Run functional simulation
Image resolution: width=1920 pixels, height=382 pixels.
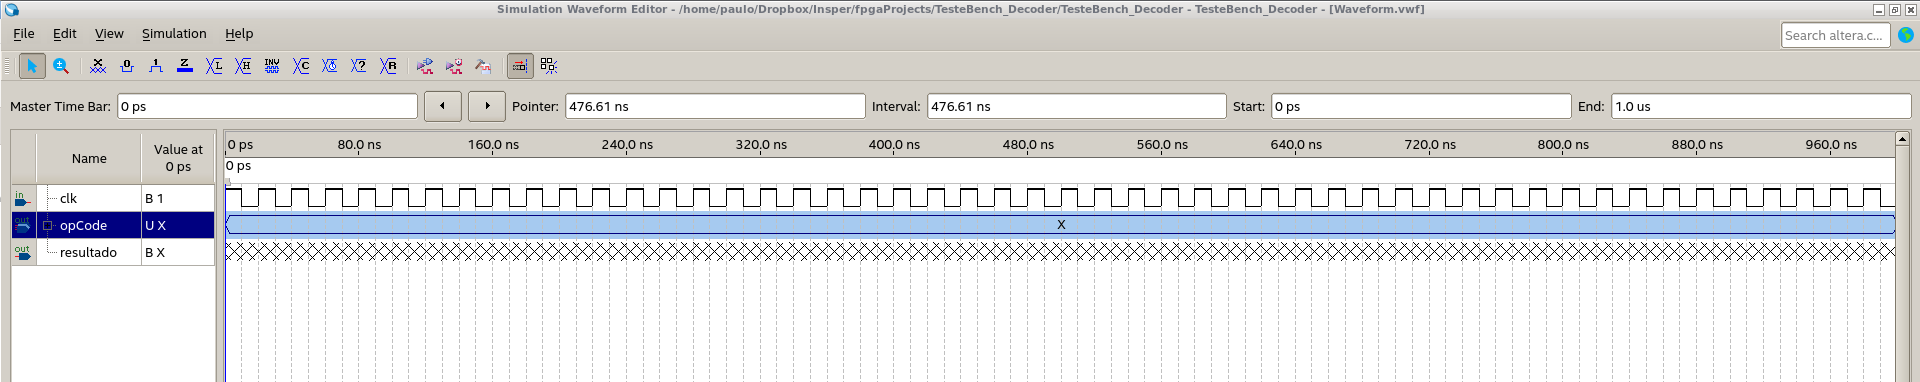pos(425,66)
